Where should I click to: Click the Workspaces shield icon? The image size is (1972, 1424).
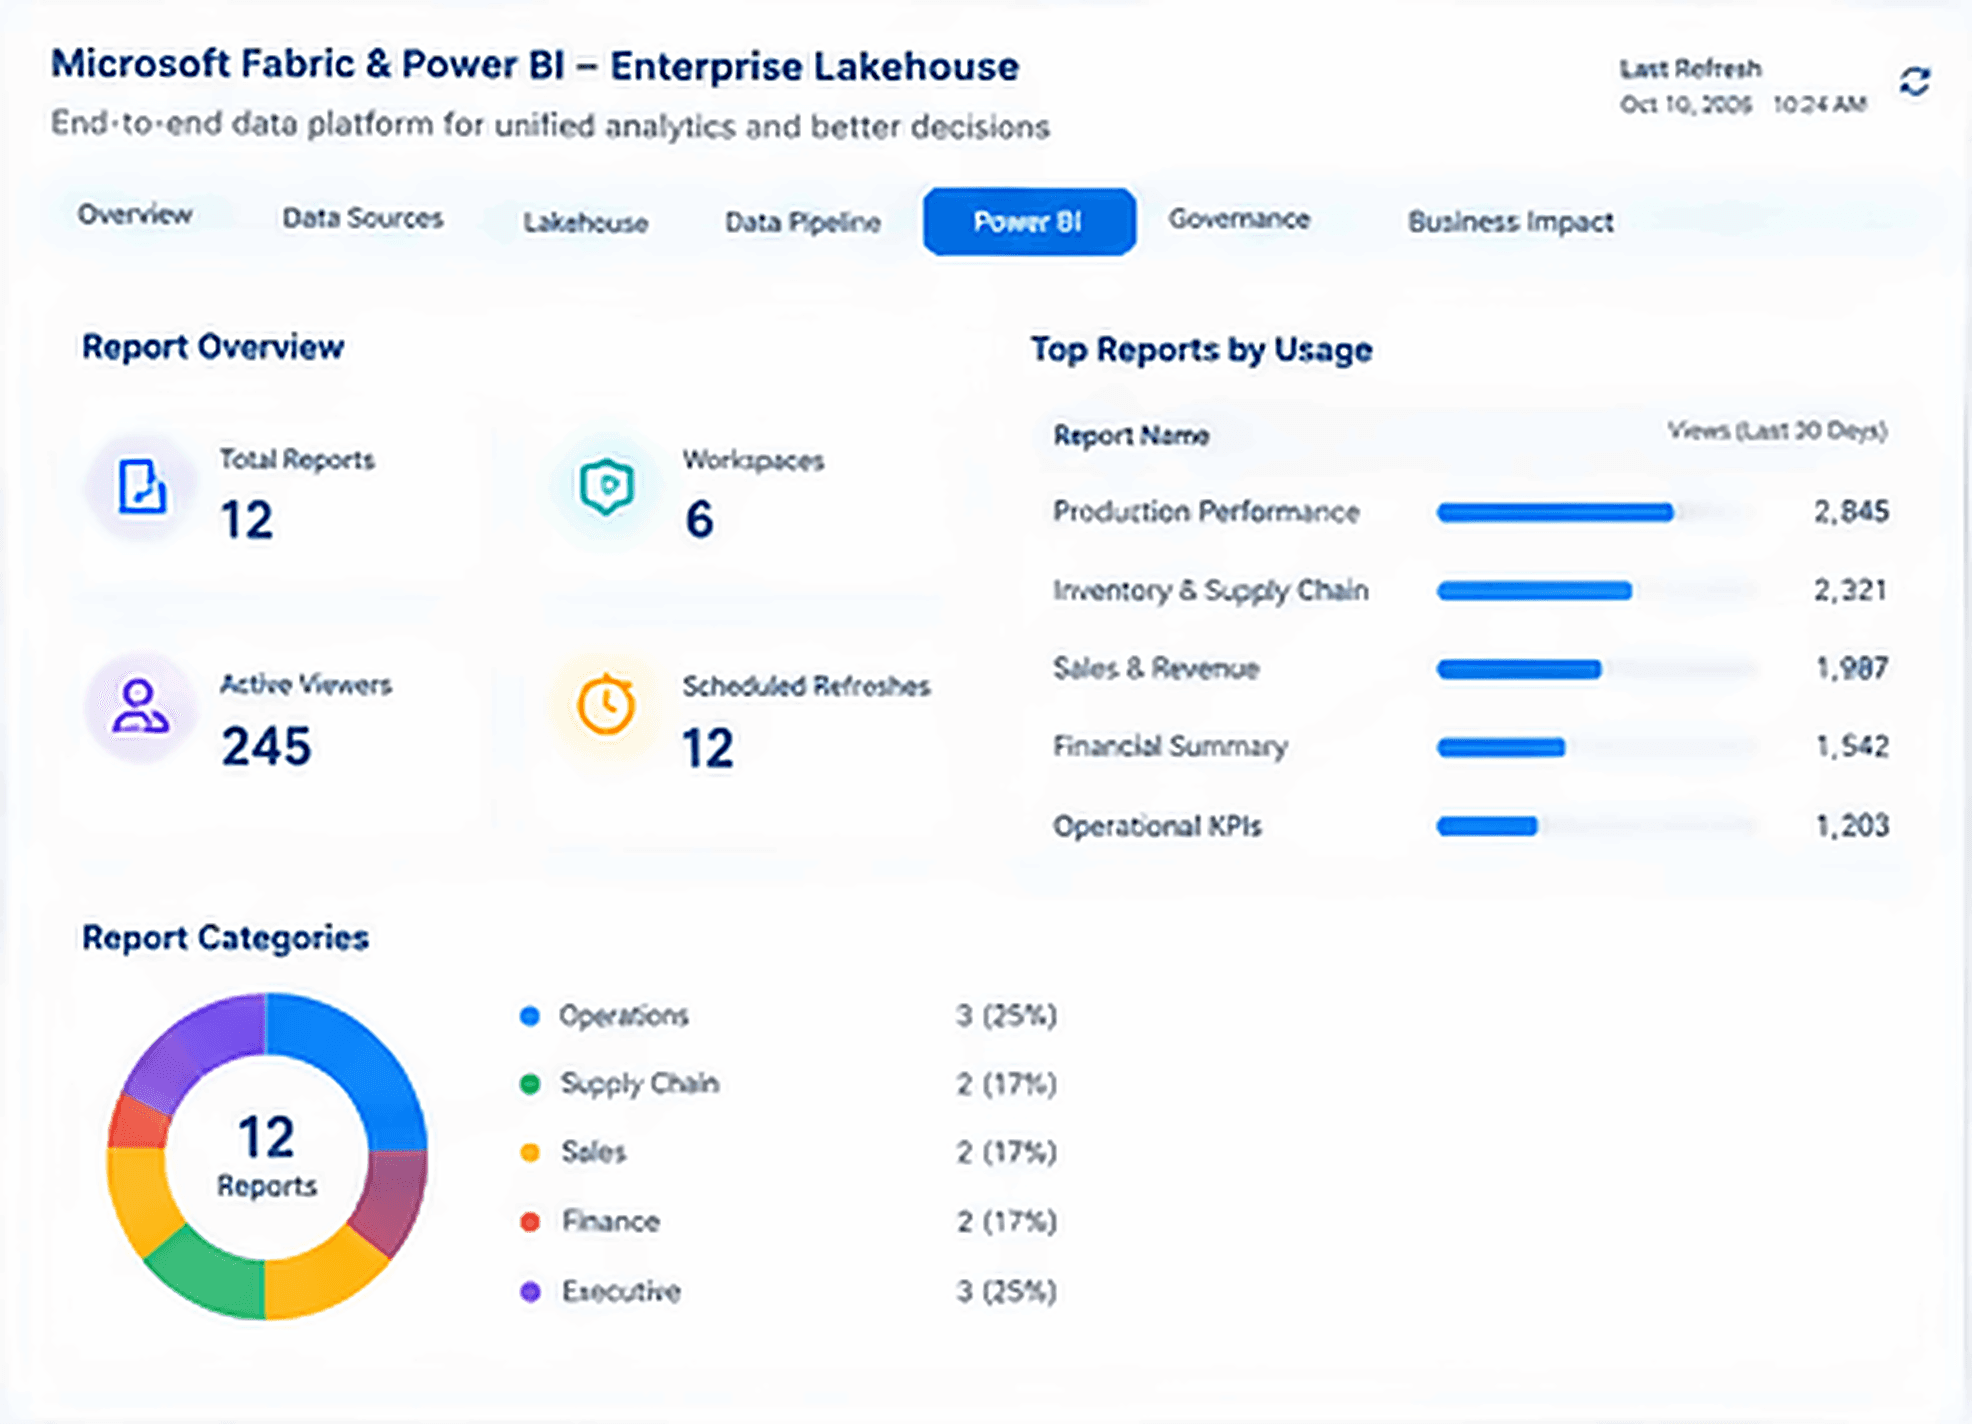pyautogui.click(x=606, y=486)
